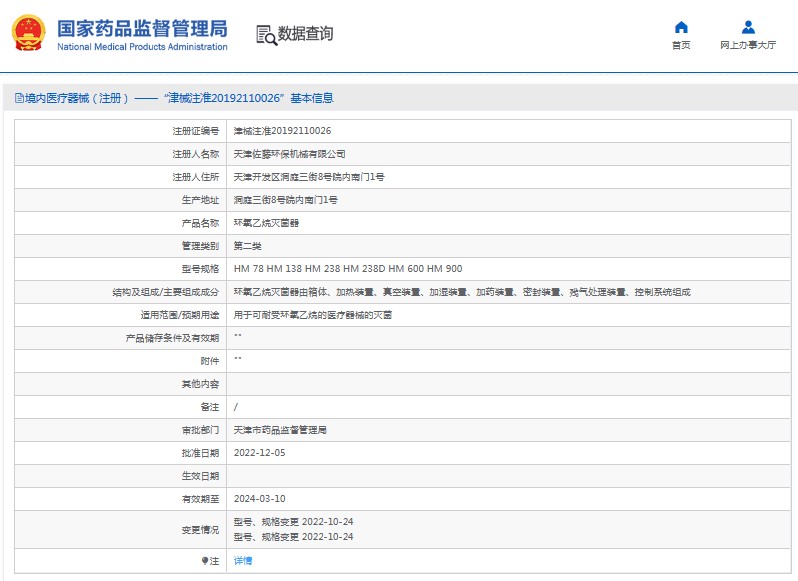798x581 pixels.
Task: Click 国家药品监督管理局 title text
Action: 142,28
